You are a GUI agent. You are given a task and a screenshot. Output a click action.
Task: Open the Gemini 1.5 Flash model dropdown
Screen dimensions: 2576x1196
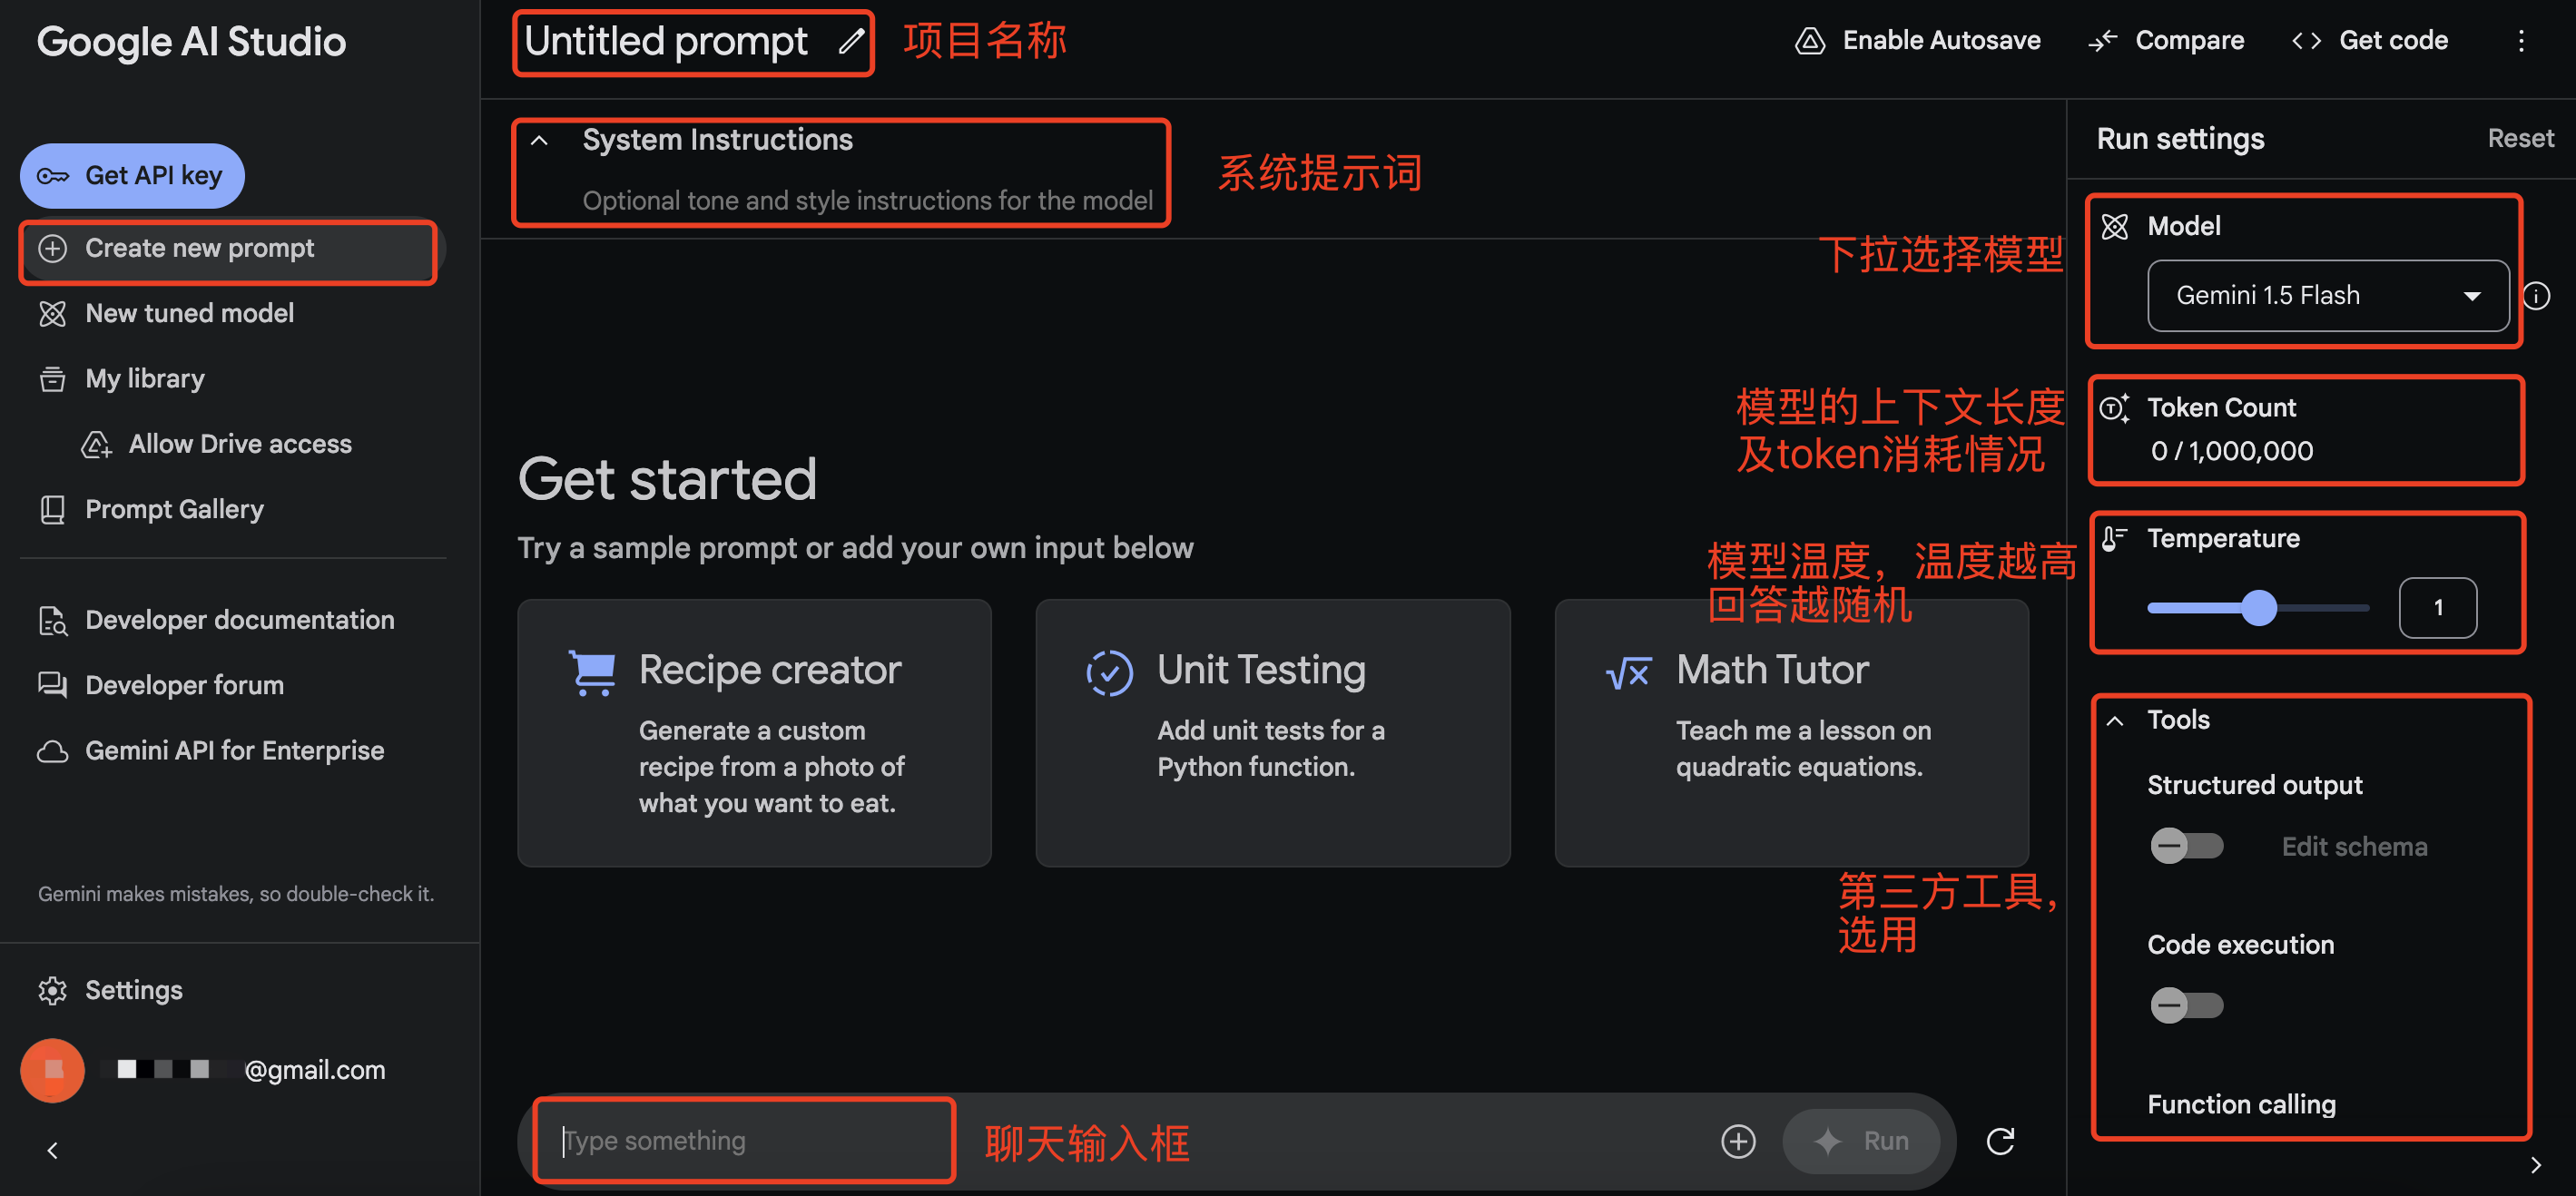(2327, 296)
